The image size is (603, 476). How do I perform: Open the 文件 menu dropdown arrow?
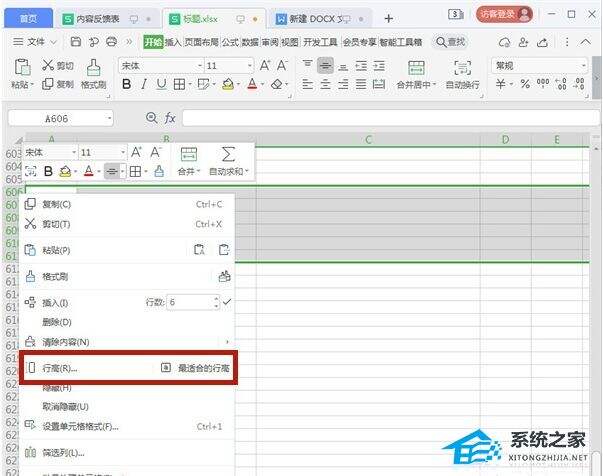click(x=54, y=42)
